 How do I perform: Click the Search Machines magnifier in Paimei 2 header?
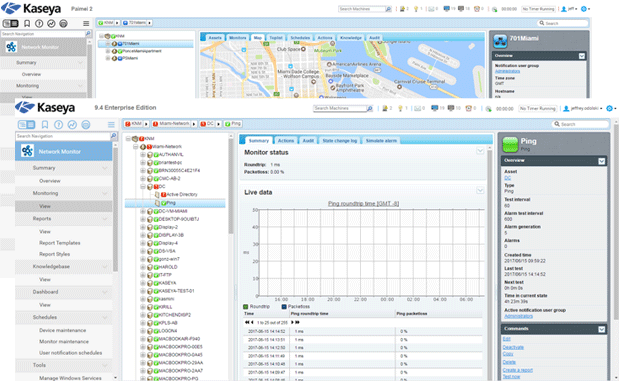coord(388,9)
